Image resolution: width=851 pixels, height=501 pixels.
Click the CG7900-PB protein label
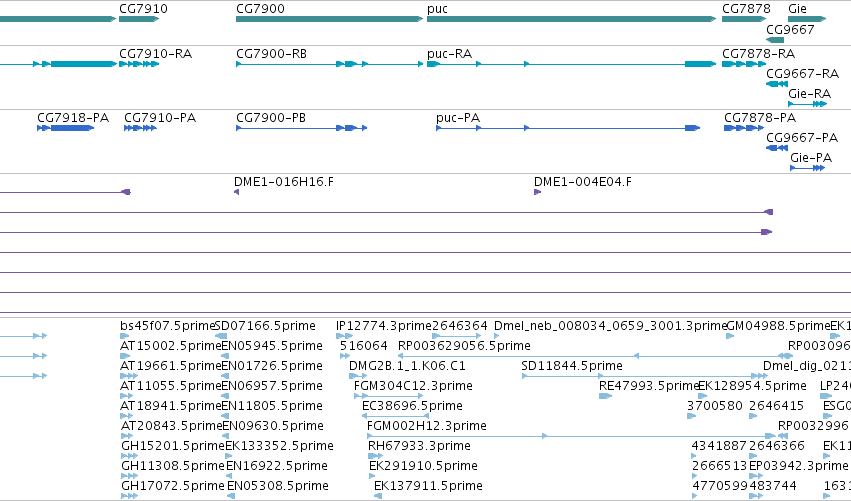[x=271, y=118]
